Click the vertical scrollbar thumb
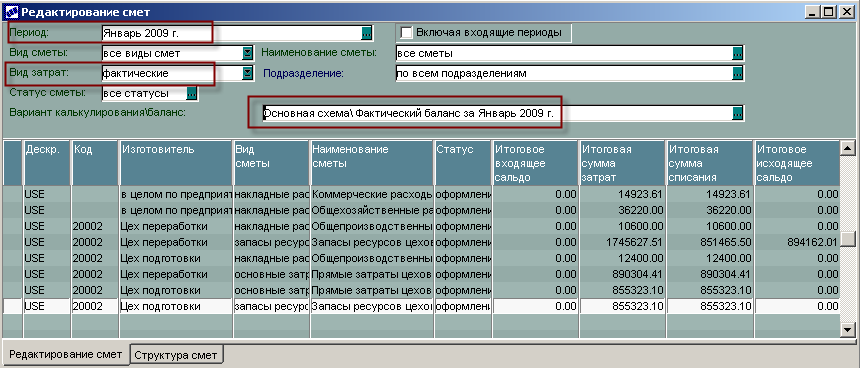Viewport: 860px width, 368px height. pyautogui.click(x=848, y=238)
